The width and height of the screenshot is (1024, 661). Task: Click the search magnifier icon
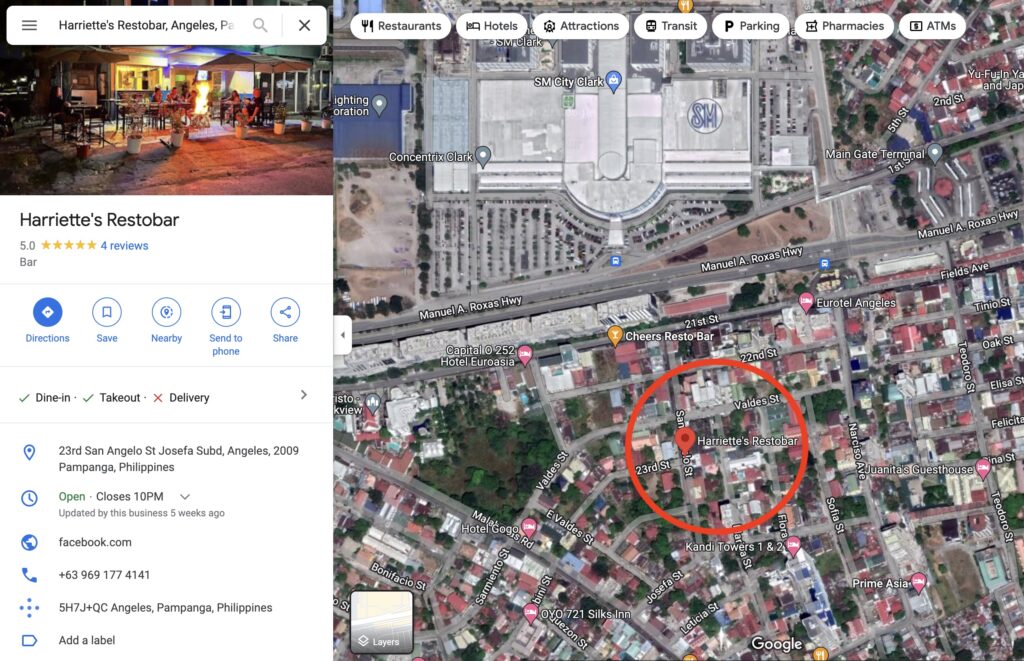260,25
